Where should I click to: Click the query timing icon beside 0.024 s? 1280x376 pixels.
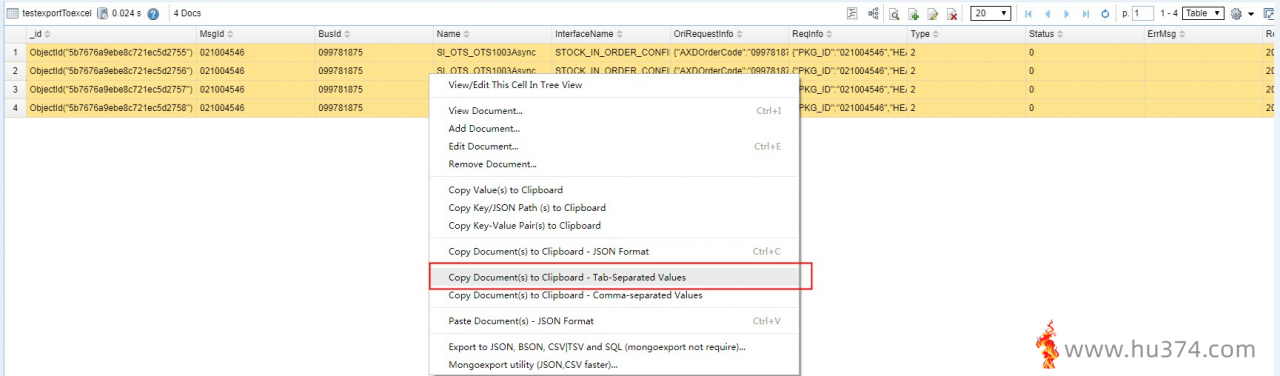[102, 14]
